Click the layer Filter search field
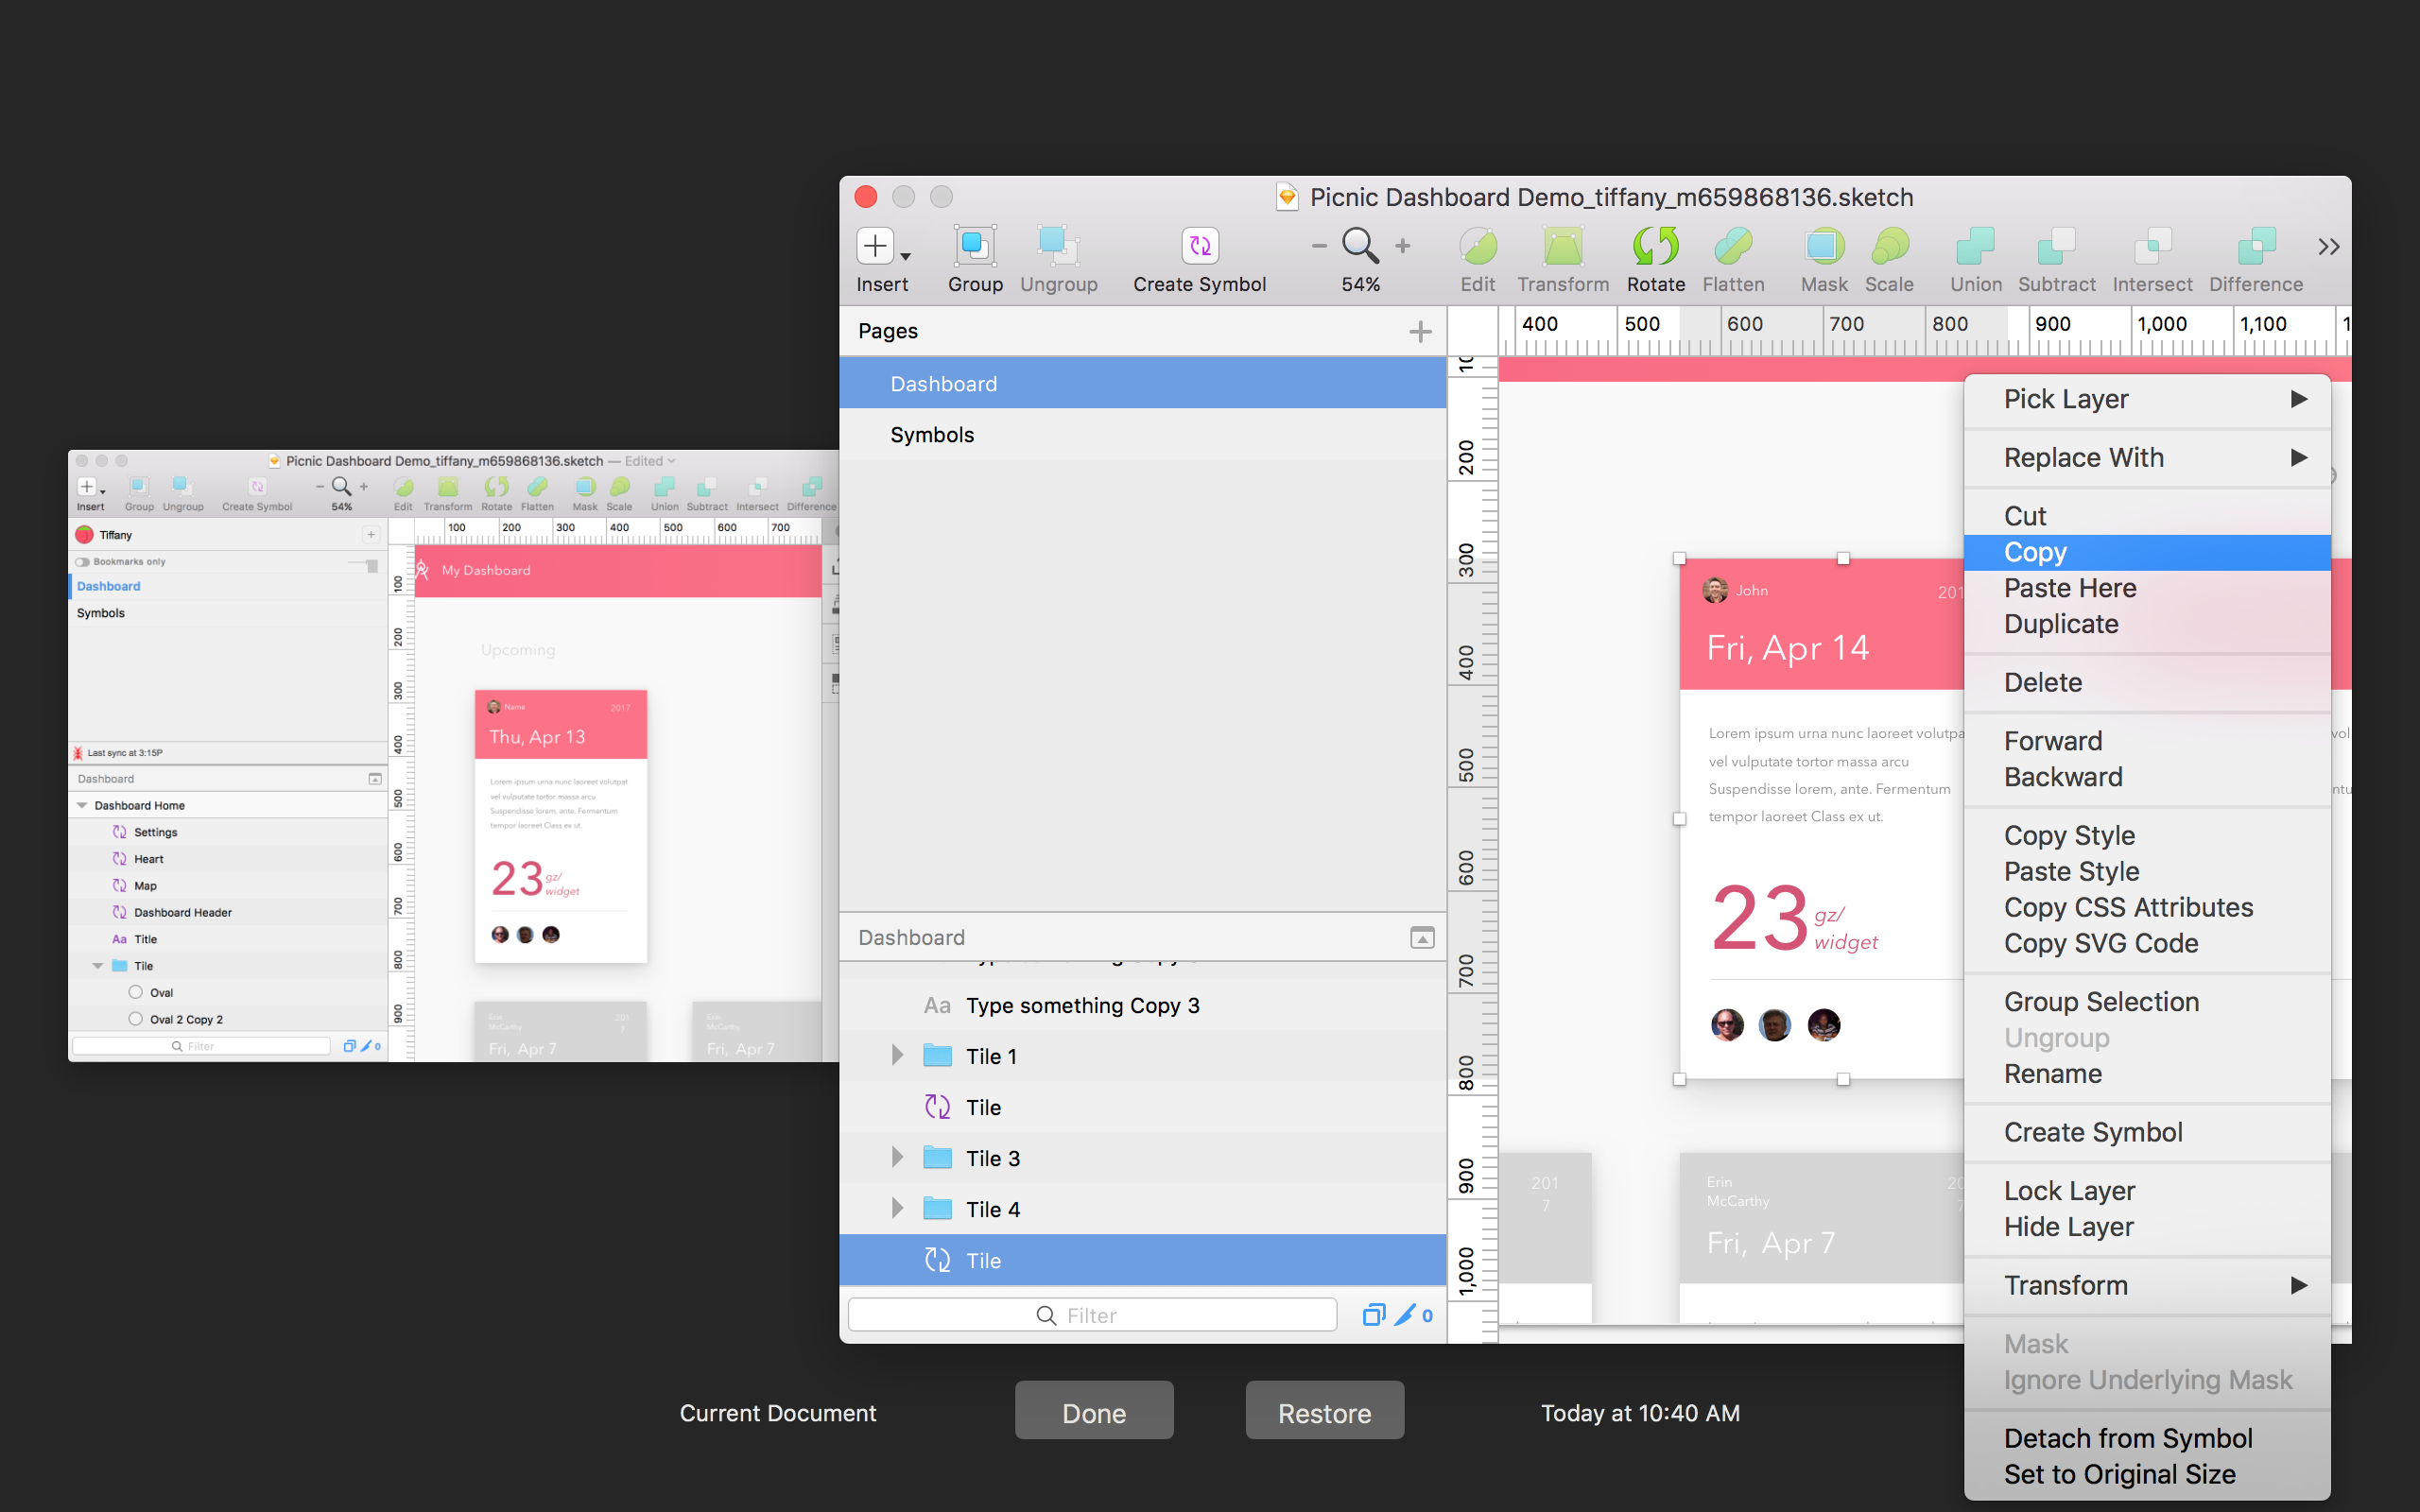2420x1512 pixels. coord(1091,1315)
